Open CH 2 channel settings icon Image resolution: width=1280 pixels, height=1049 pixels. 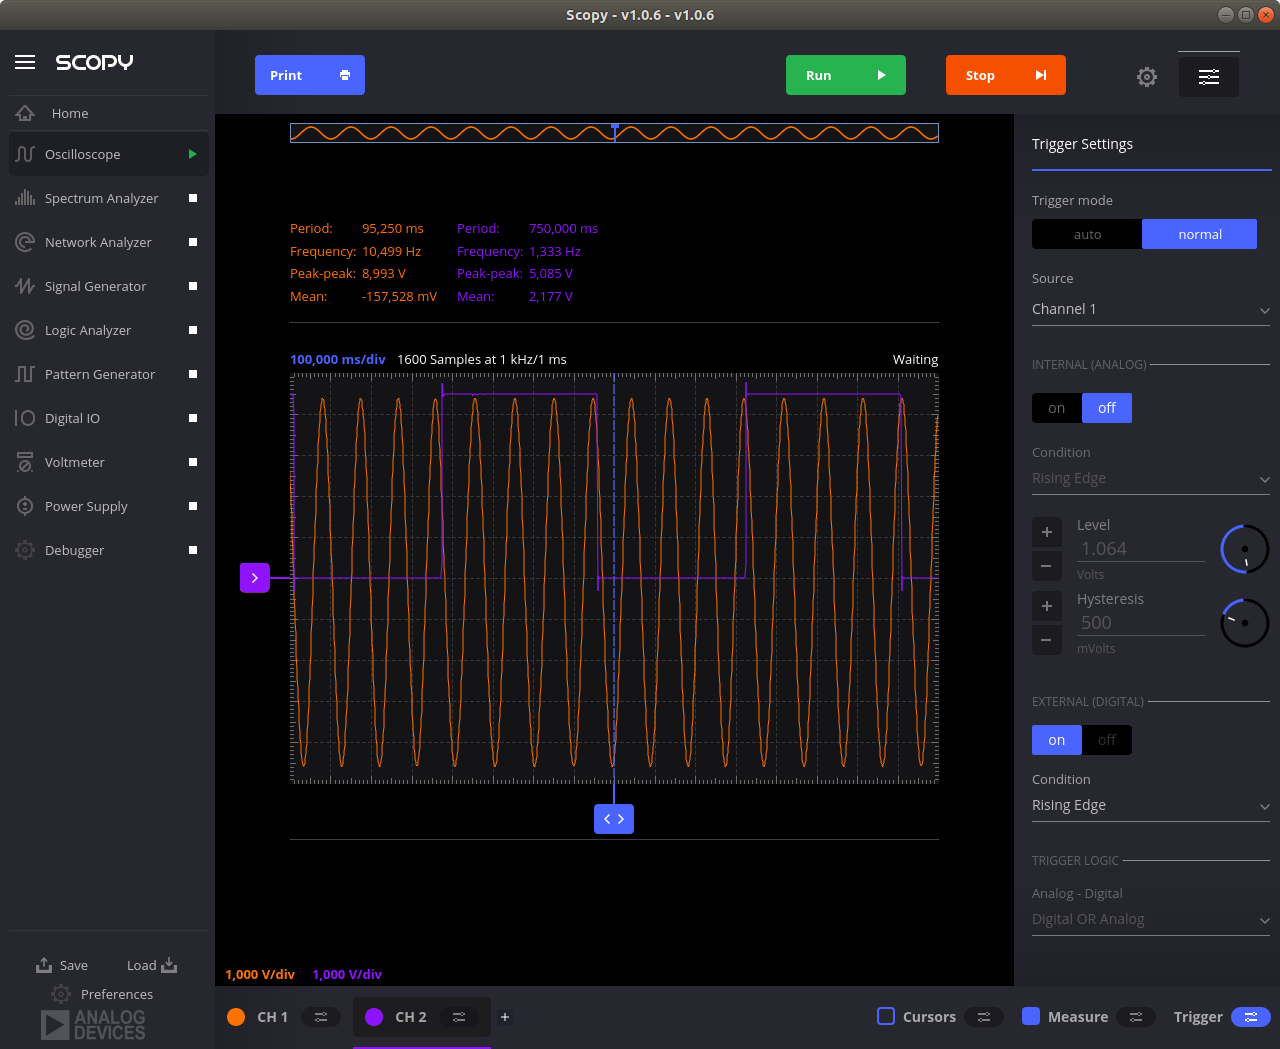coord(459,1017)
